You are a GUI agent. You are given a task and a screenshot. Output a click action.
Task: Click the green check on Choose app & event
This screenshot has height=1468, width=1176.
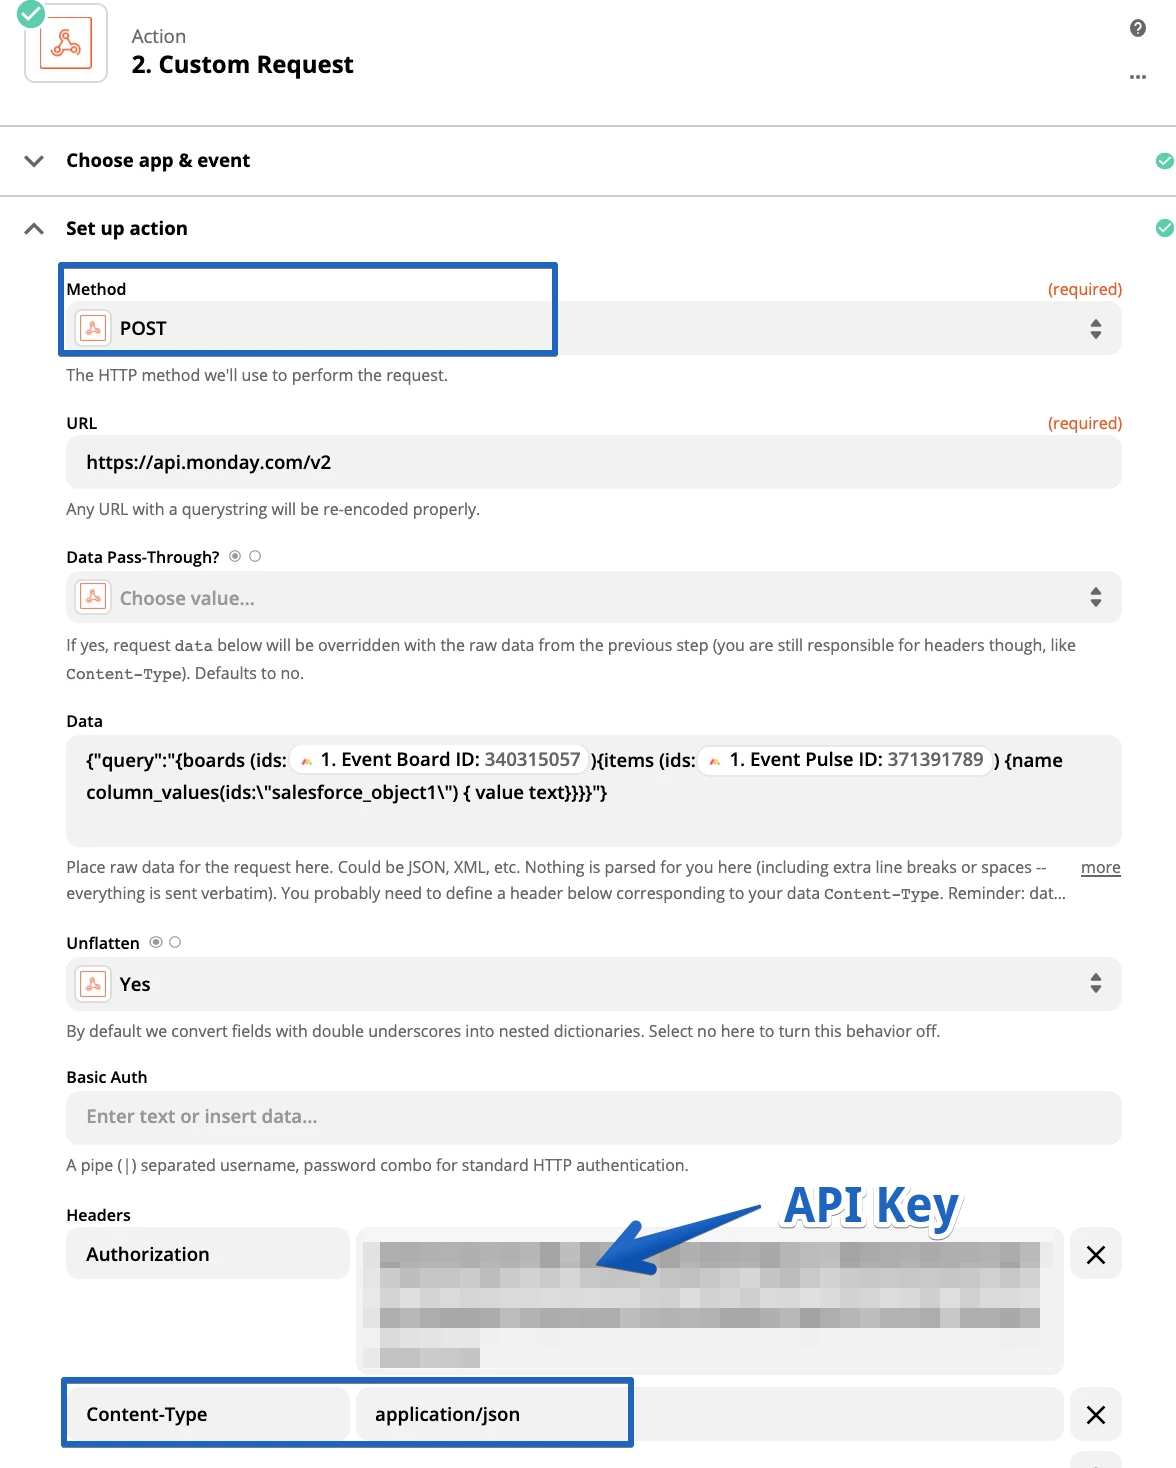pos(1164,161)
